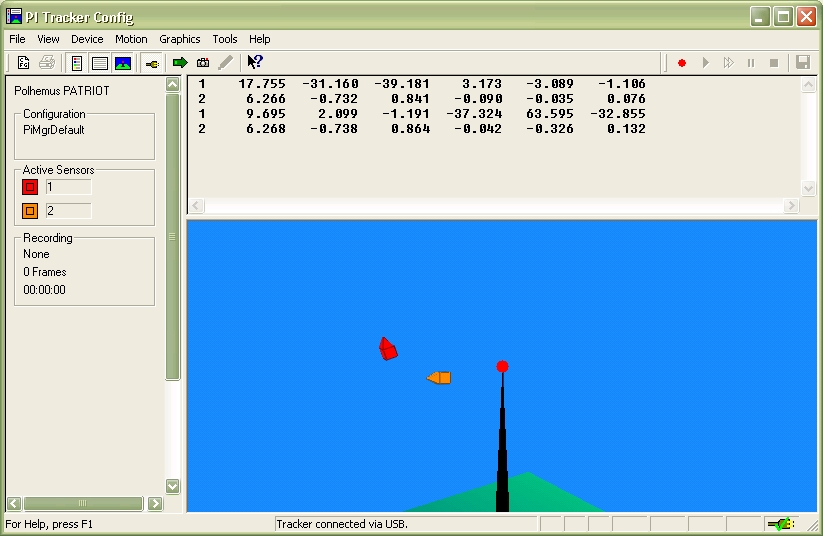823x536 pixels.
Task: Click the 'Polhemus PATRIOT' device label
Action: coord(62,91)
